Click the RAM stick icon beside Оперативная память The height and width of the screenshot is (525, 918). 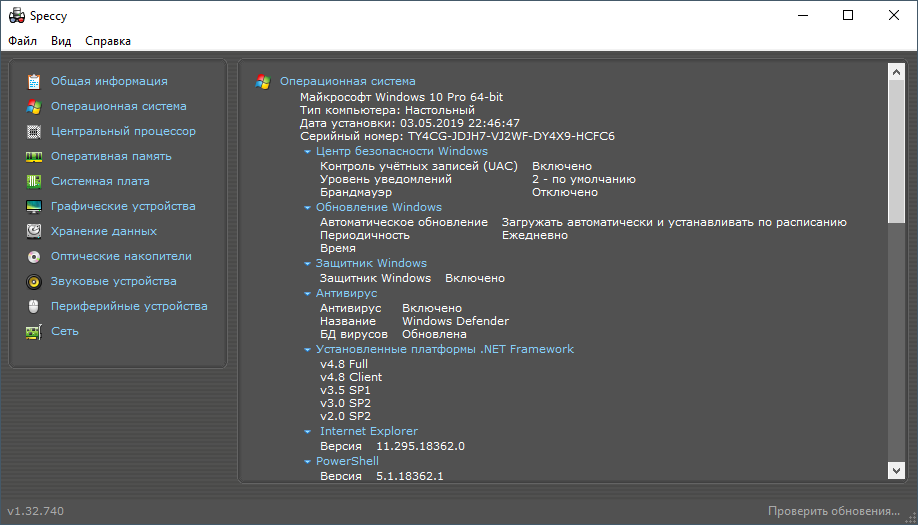[34, 157]
